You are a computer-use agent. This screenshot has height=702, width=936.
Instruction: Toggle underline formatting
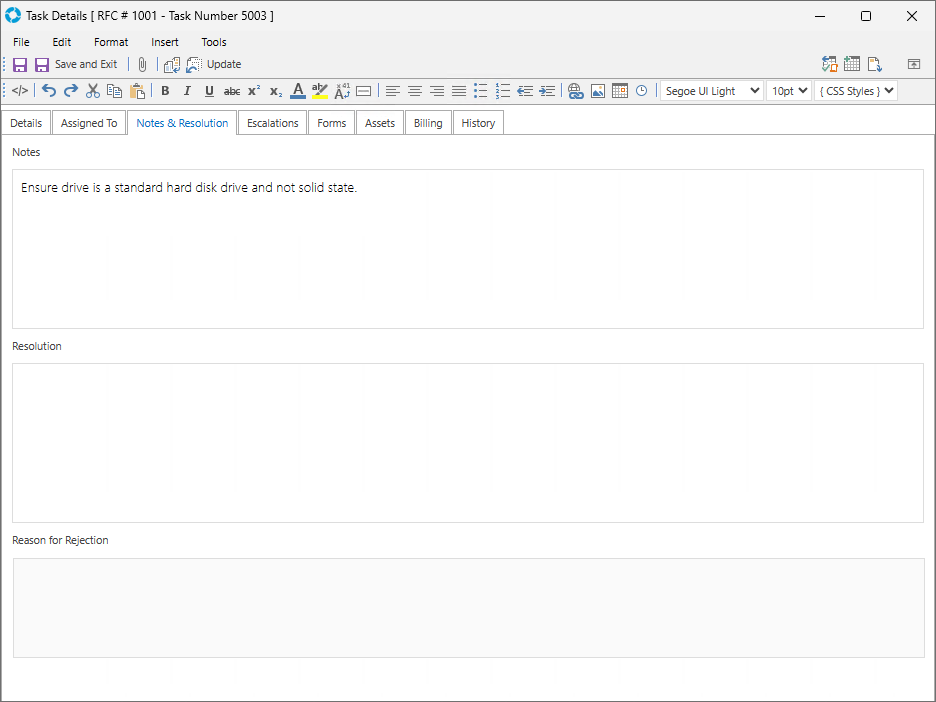click(209, 91)
